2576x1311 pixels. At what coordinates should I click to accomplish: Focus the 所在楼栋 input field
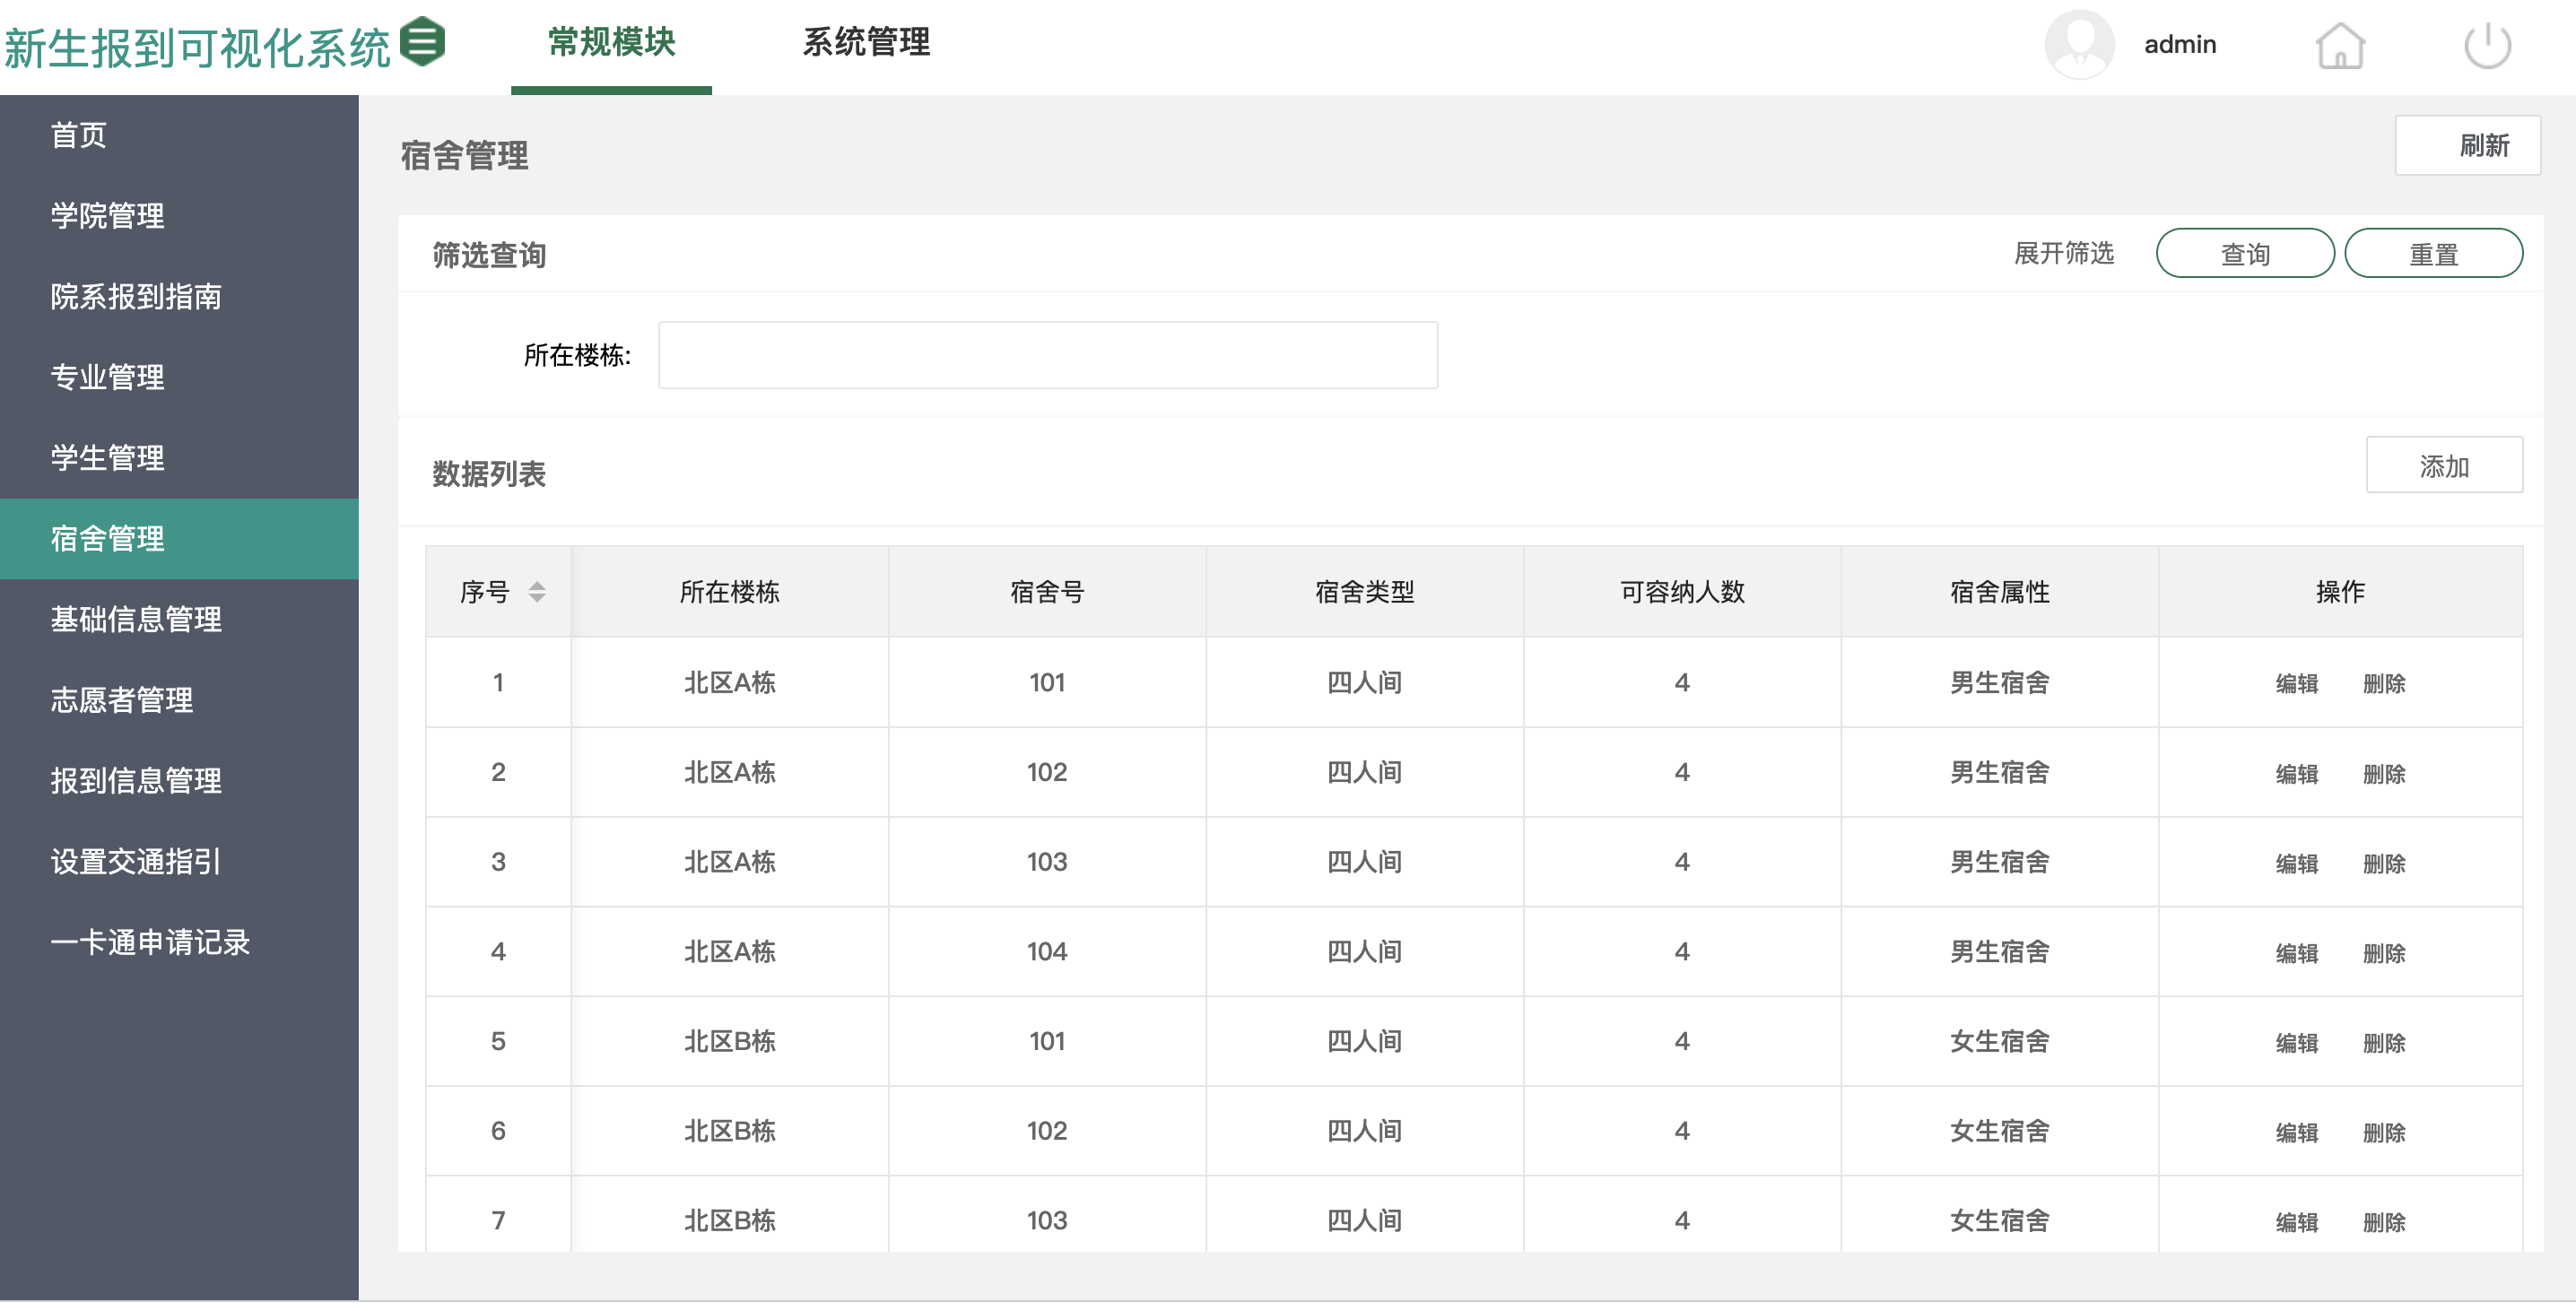[1047, 355]
